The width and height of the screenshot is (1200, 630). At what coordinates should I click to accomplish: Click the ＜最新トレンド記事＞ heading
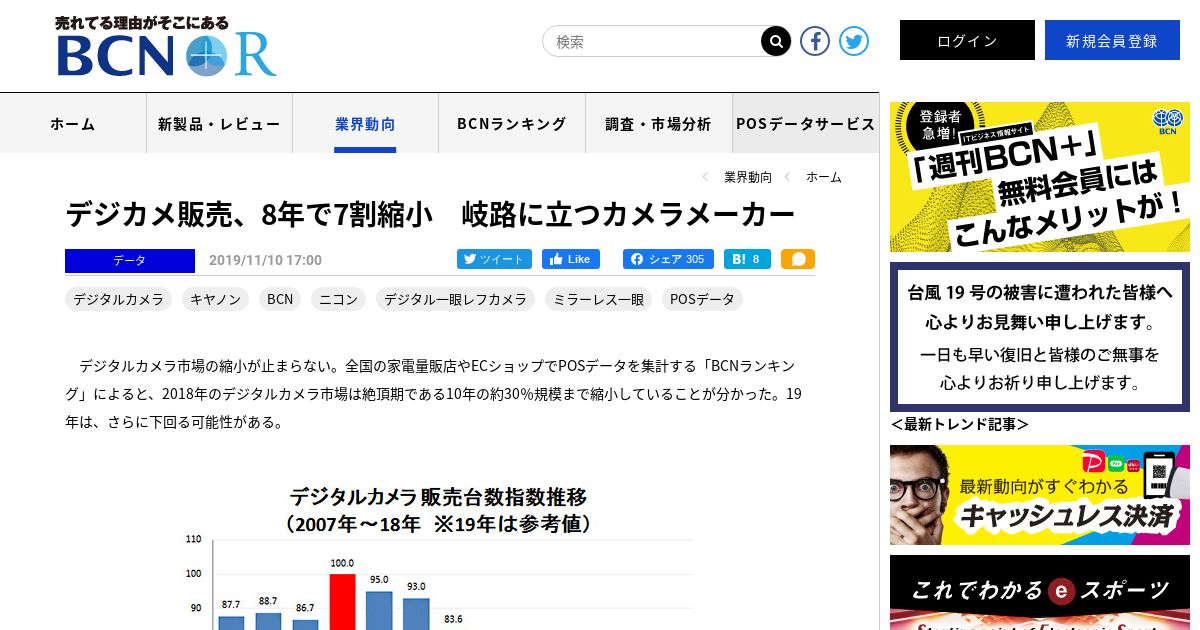point(960,425)
